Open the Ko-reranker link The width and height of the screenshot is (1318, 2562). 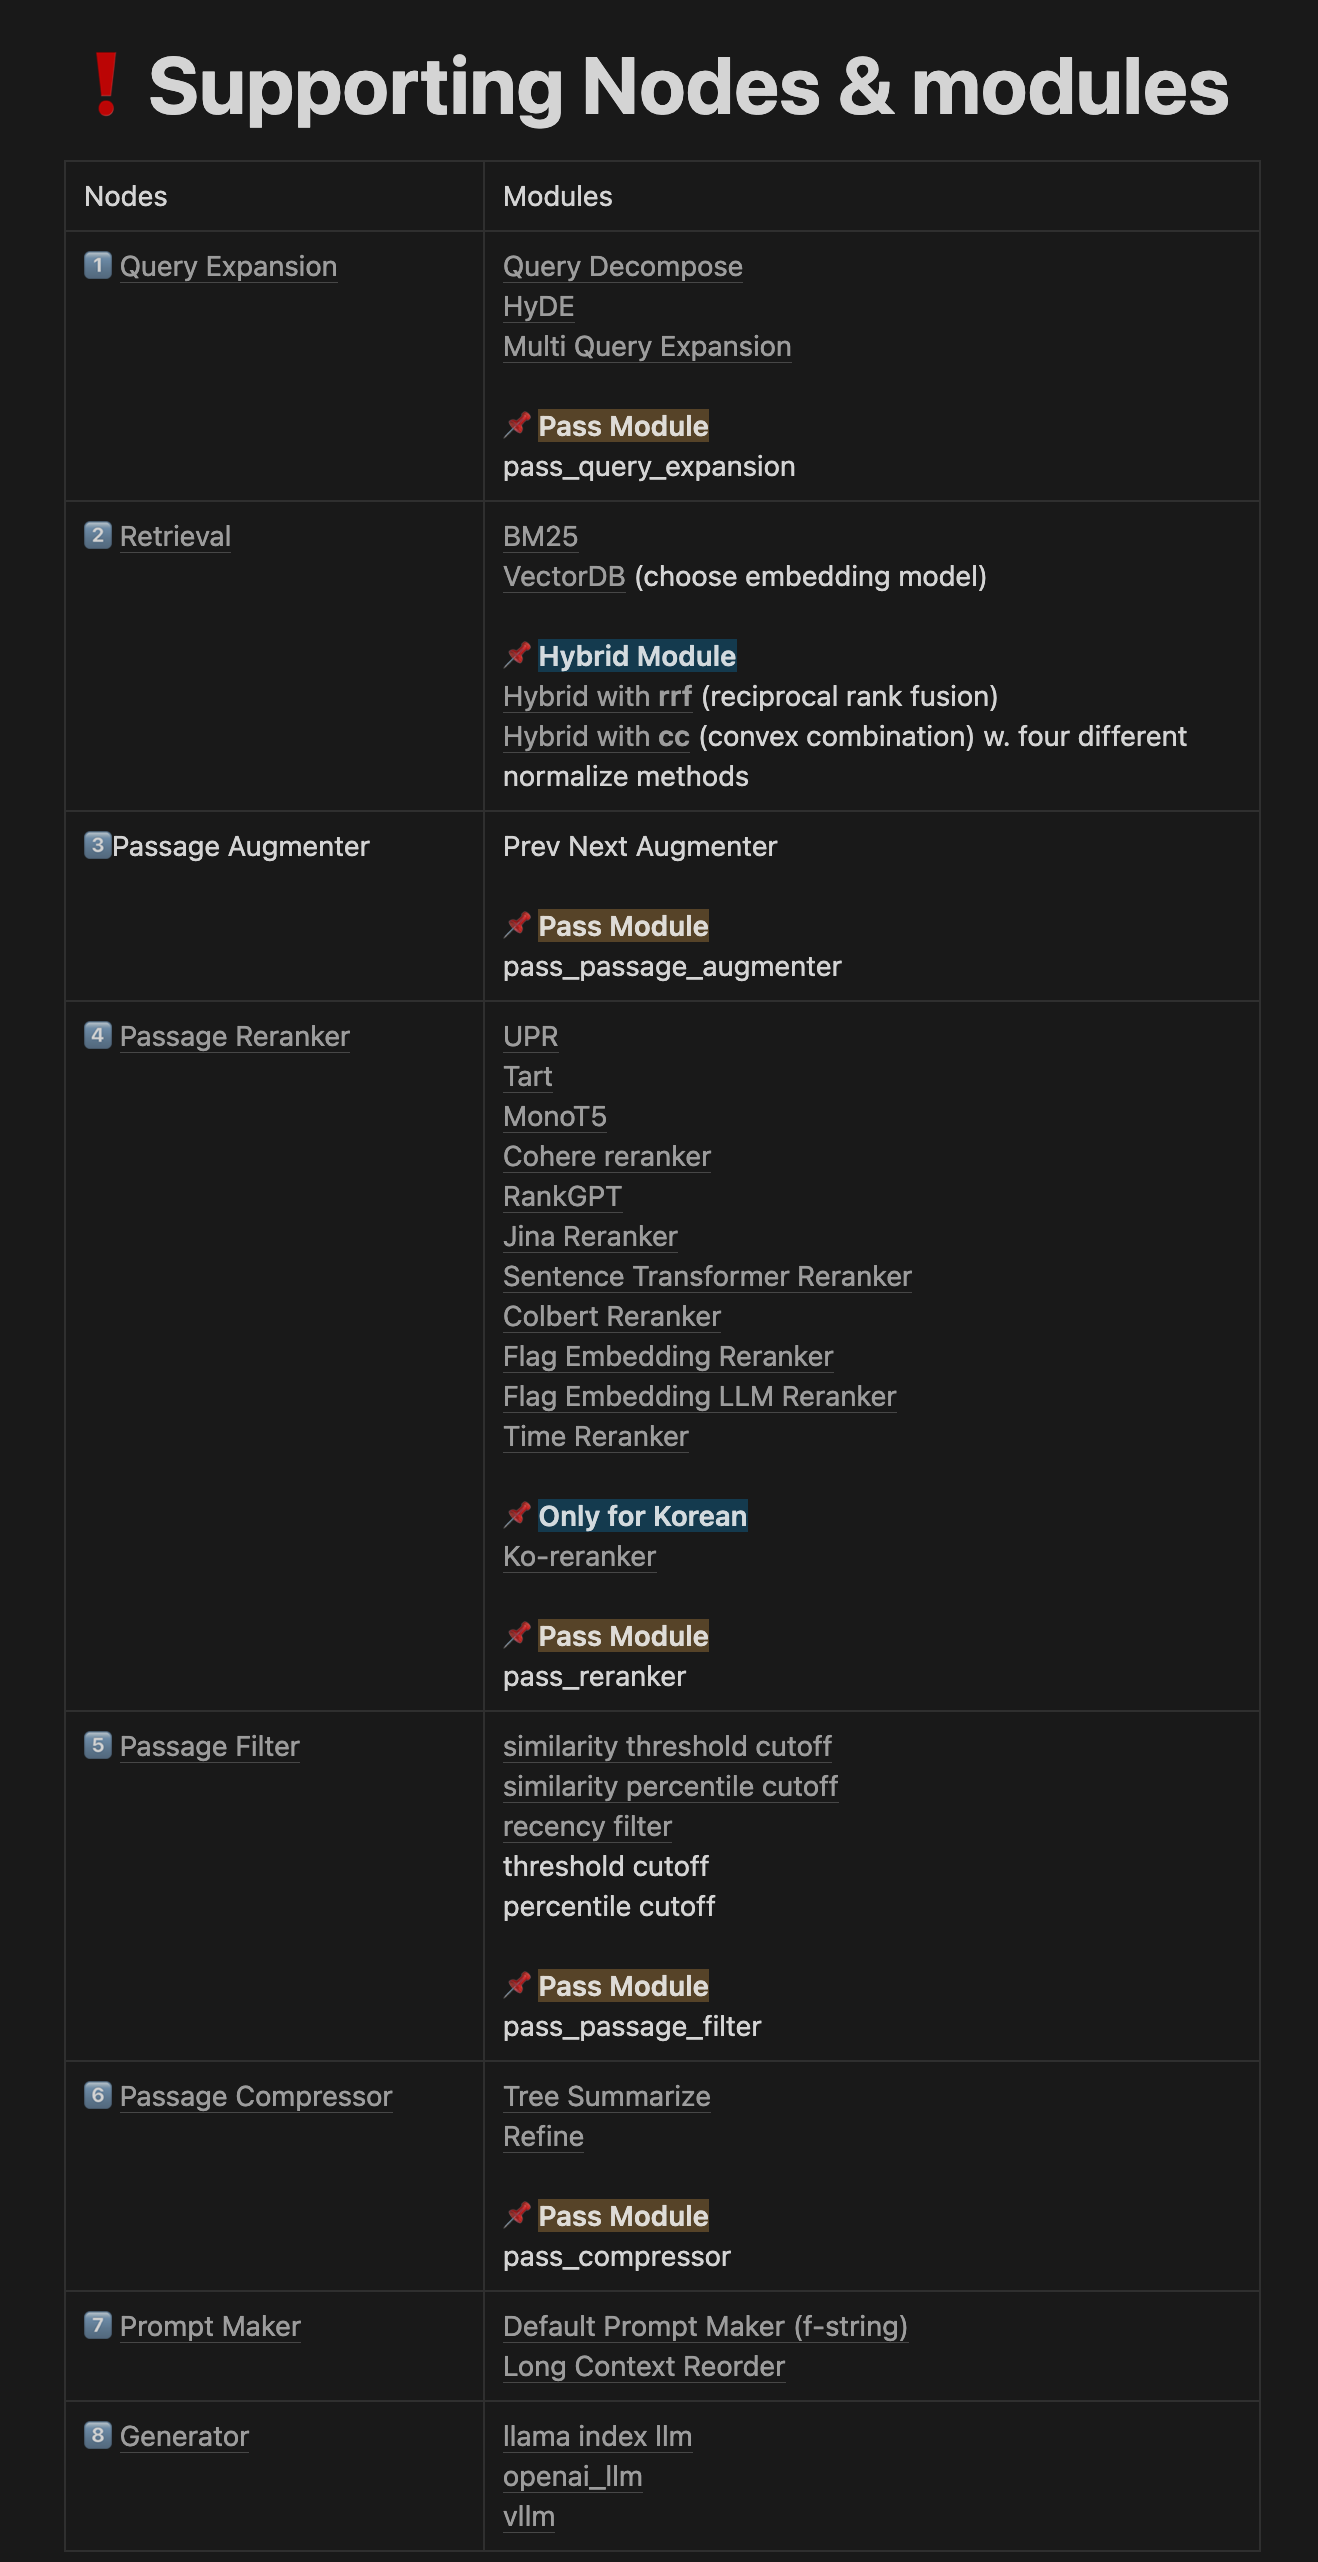[580, 1557]
